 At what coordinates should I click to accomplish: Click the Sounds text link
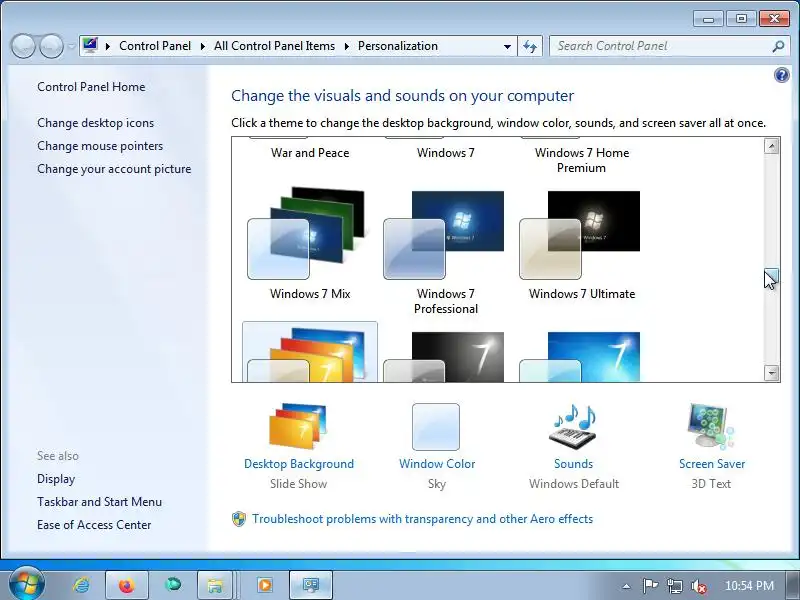click(573, 464)
